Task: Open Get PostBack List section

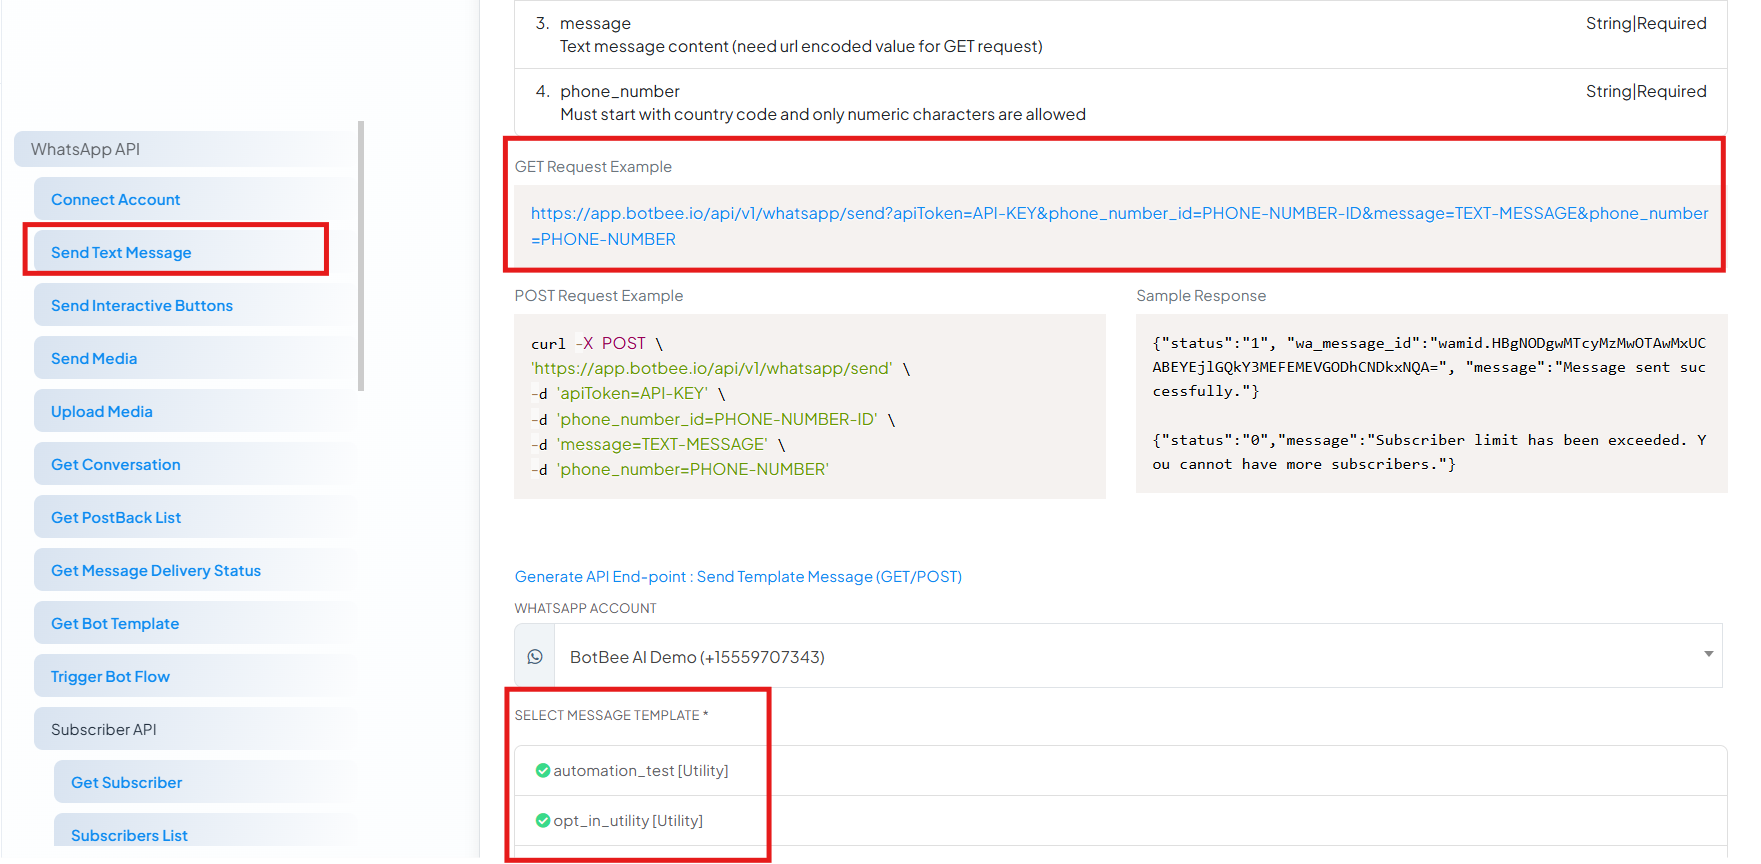Action: point(195,517)
